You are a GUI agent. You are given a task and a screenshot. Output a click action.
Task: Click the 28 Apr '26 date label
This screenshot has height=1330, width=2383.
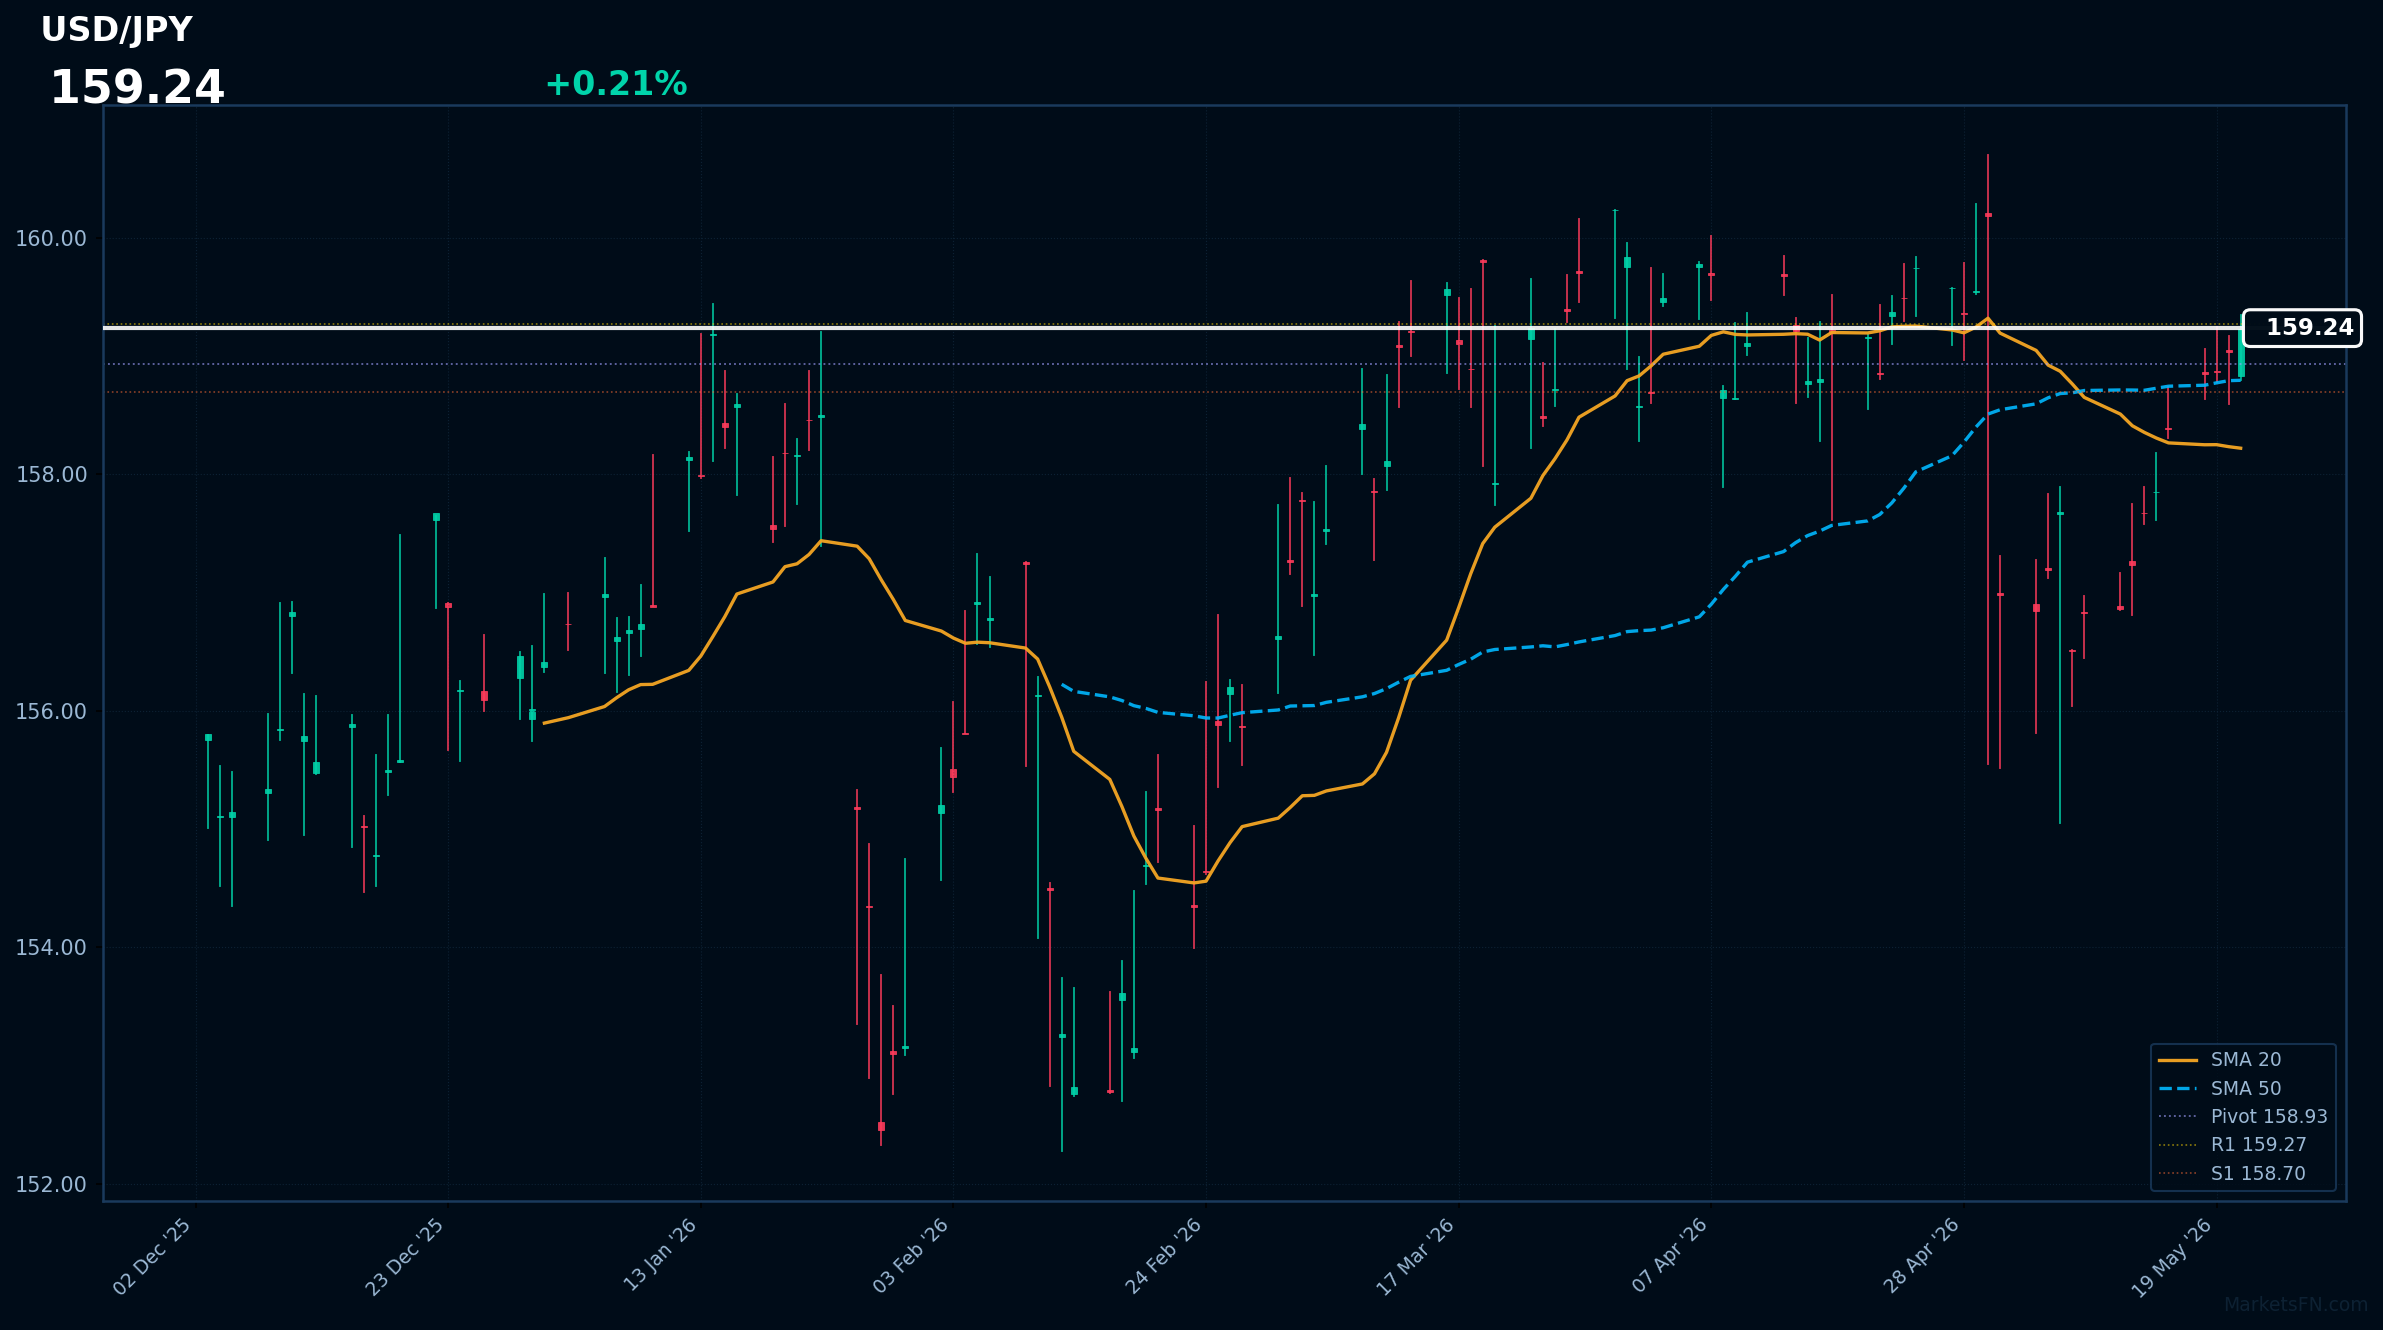1922,1257
